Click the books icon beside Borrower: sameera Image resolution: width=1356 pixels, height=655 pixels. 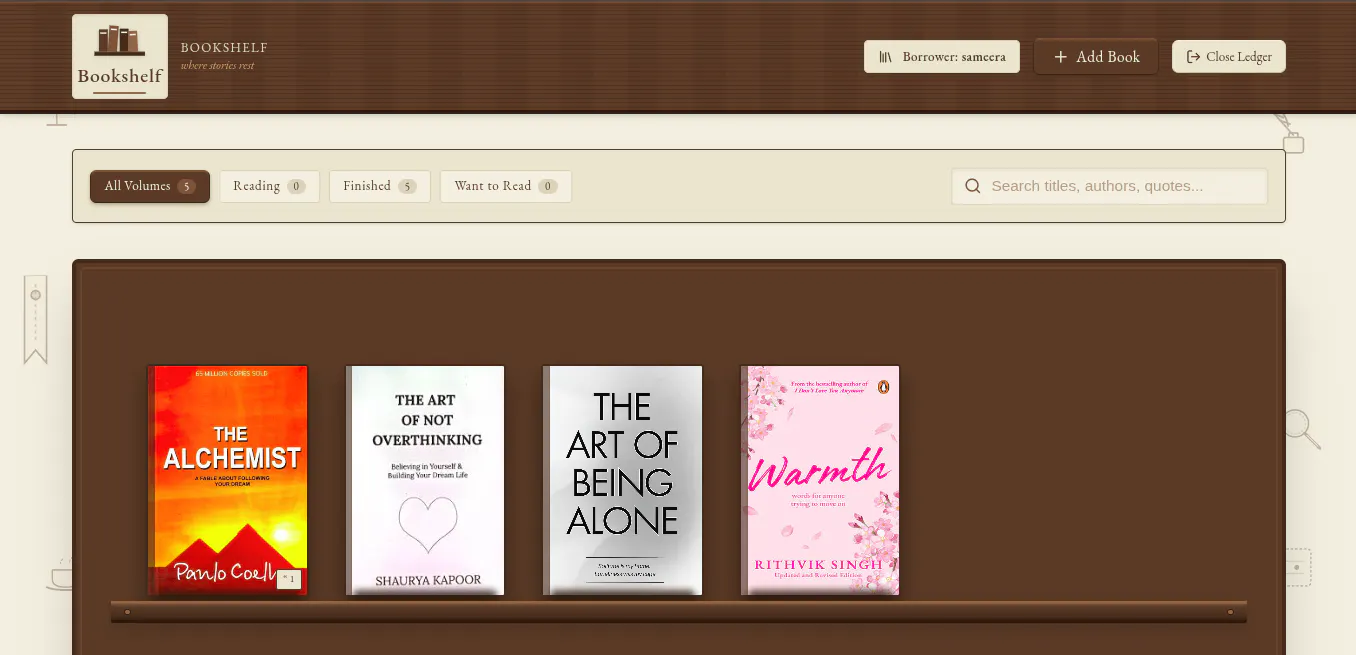885,57
